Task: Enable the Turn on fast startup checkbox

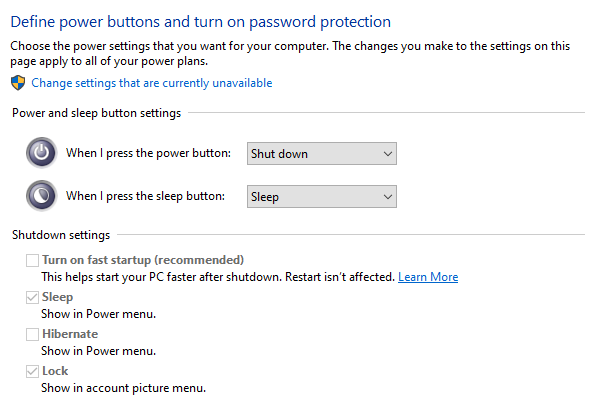Action: coord(32,260)
